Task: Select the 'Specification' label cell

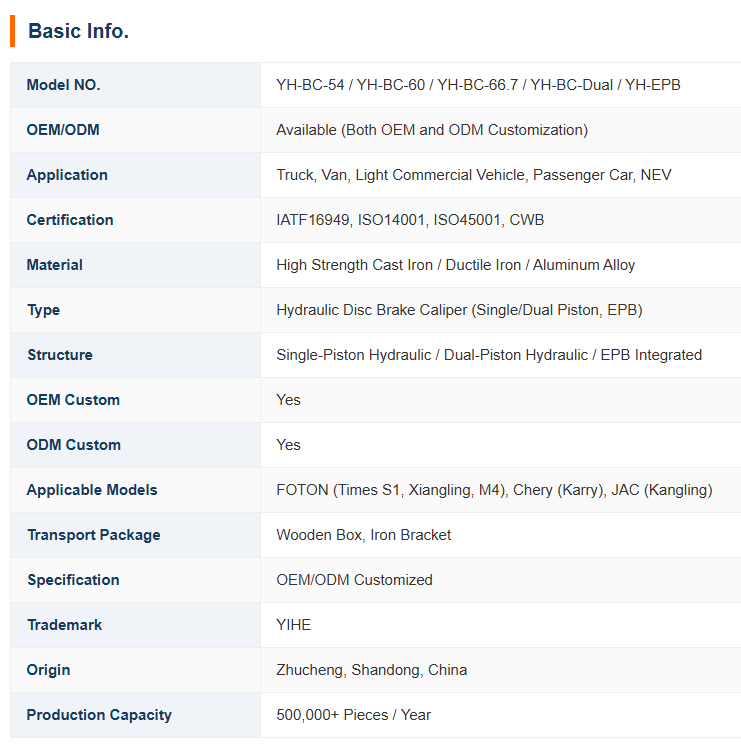Action: [136, 579]
